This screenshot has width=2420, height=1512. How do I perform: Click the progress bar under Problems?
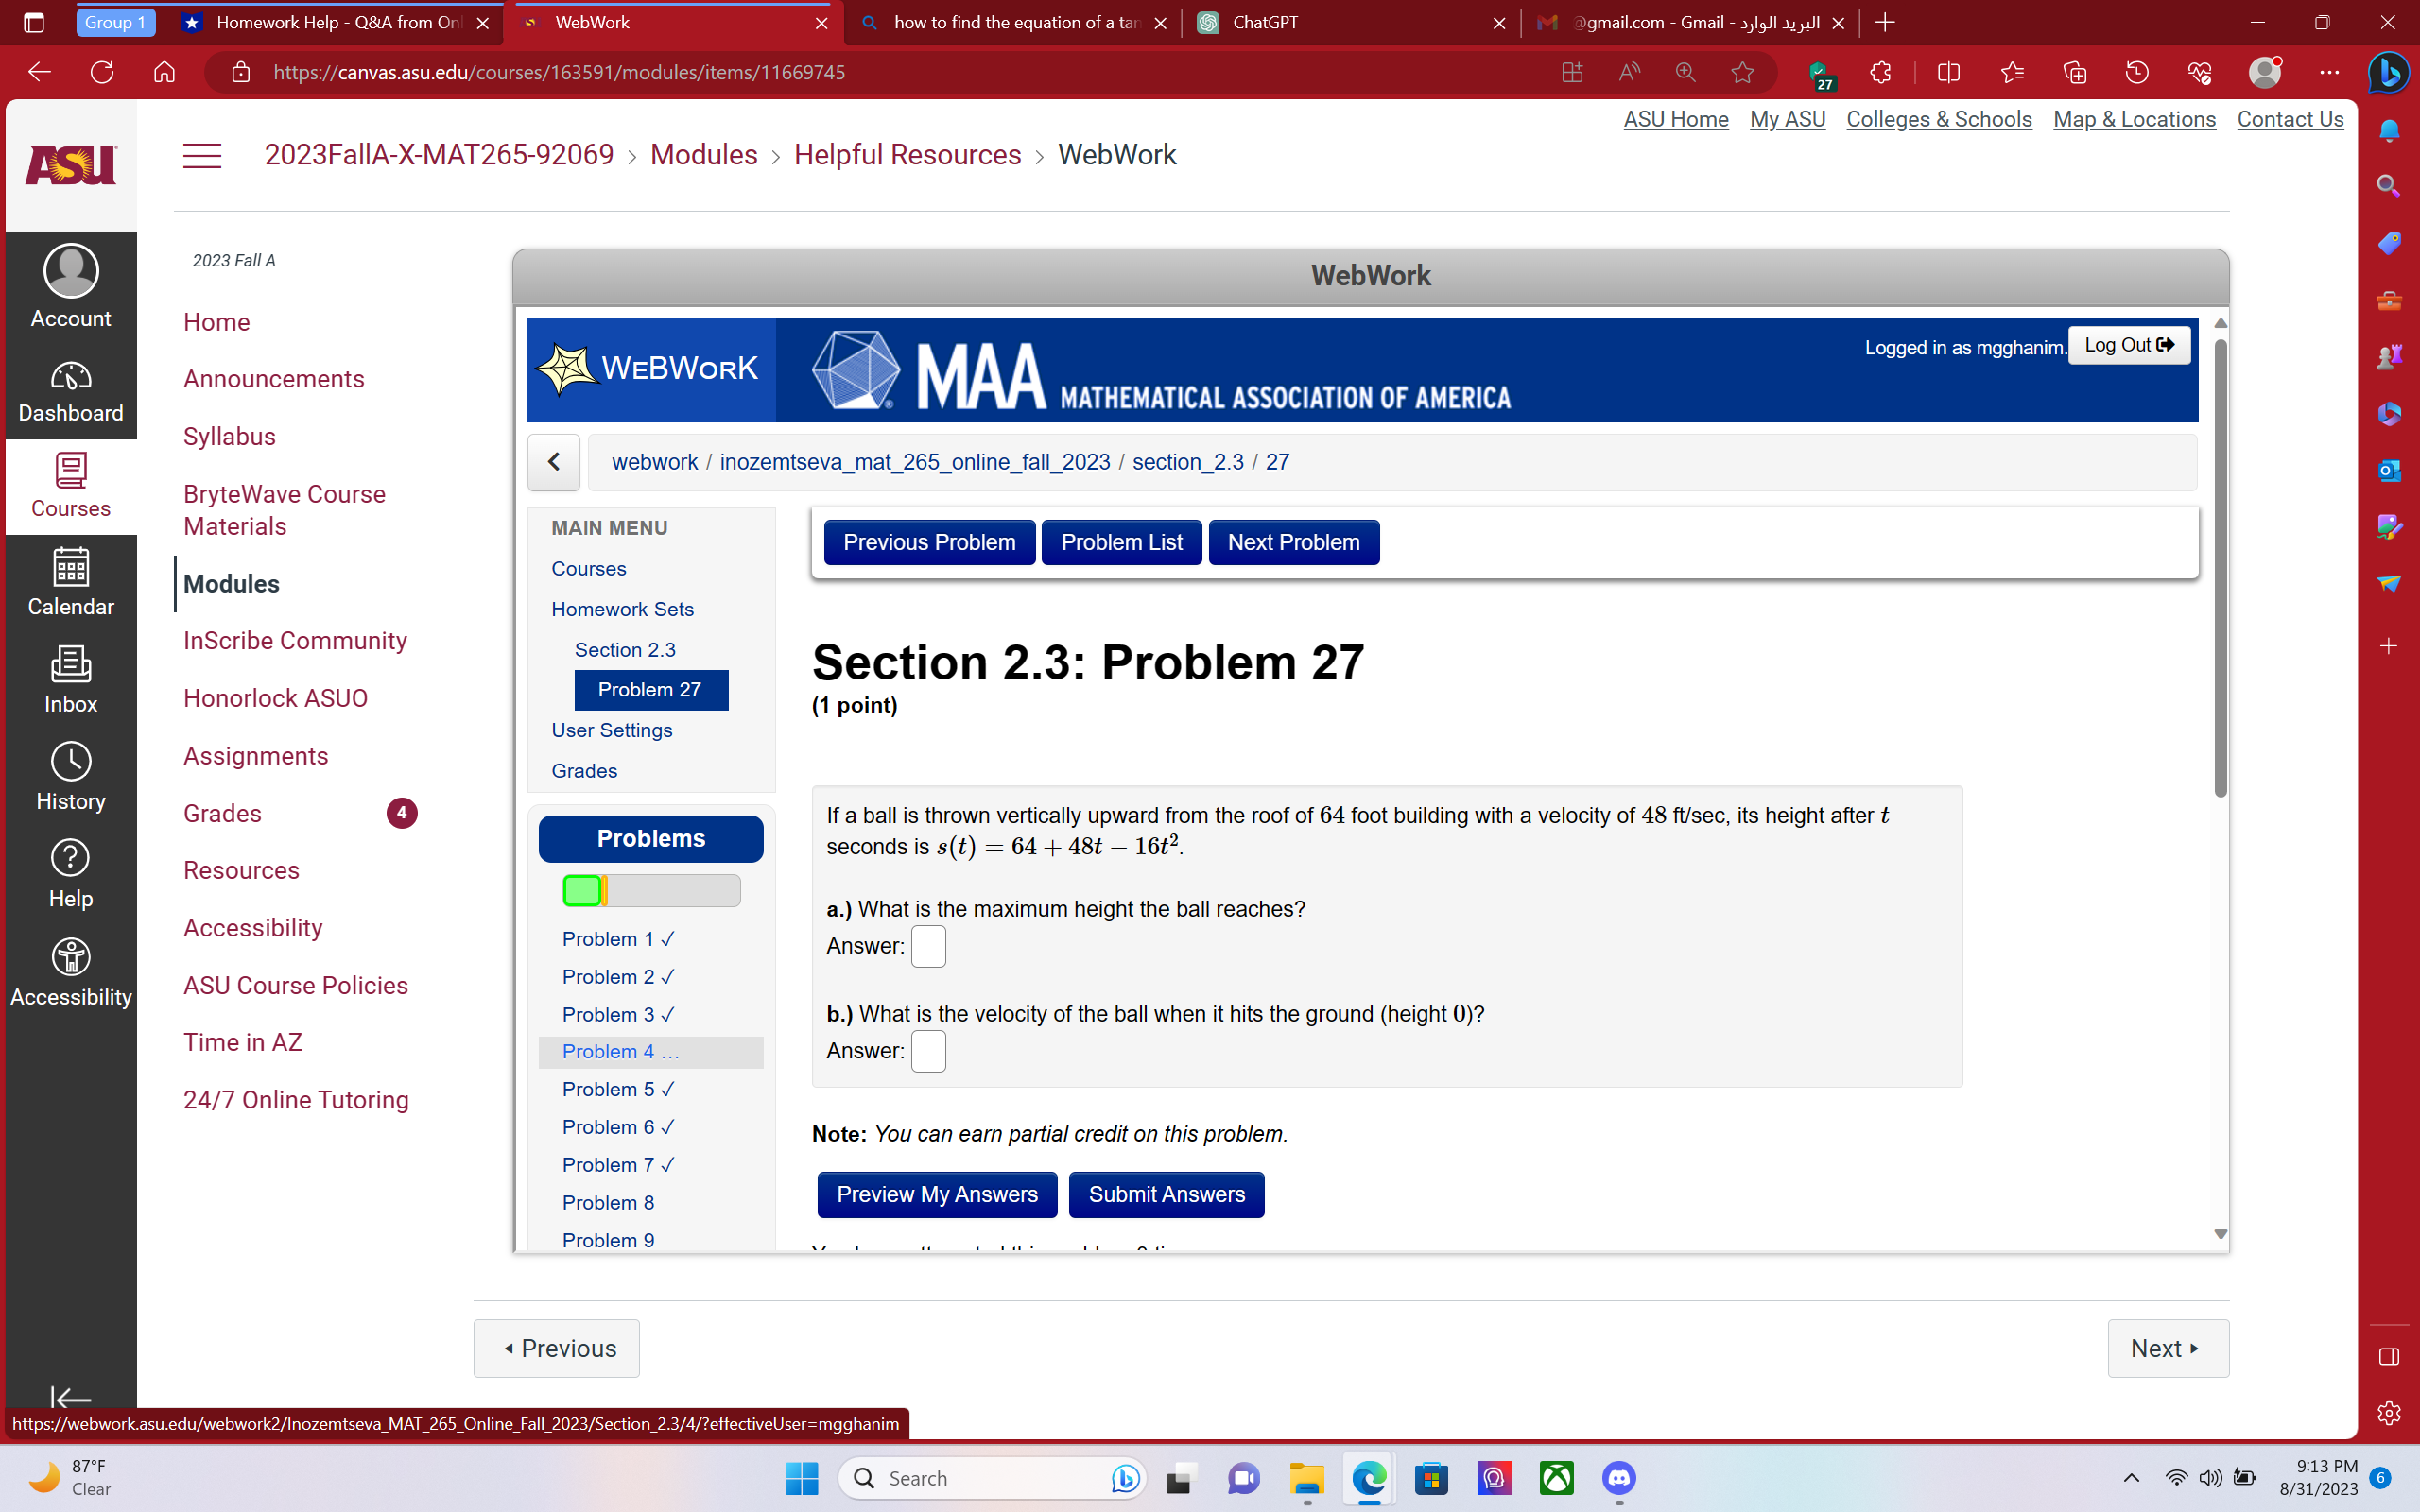coord(650,890)
